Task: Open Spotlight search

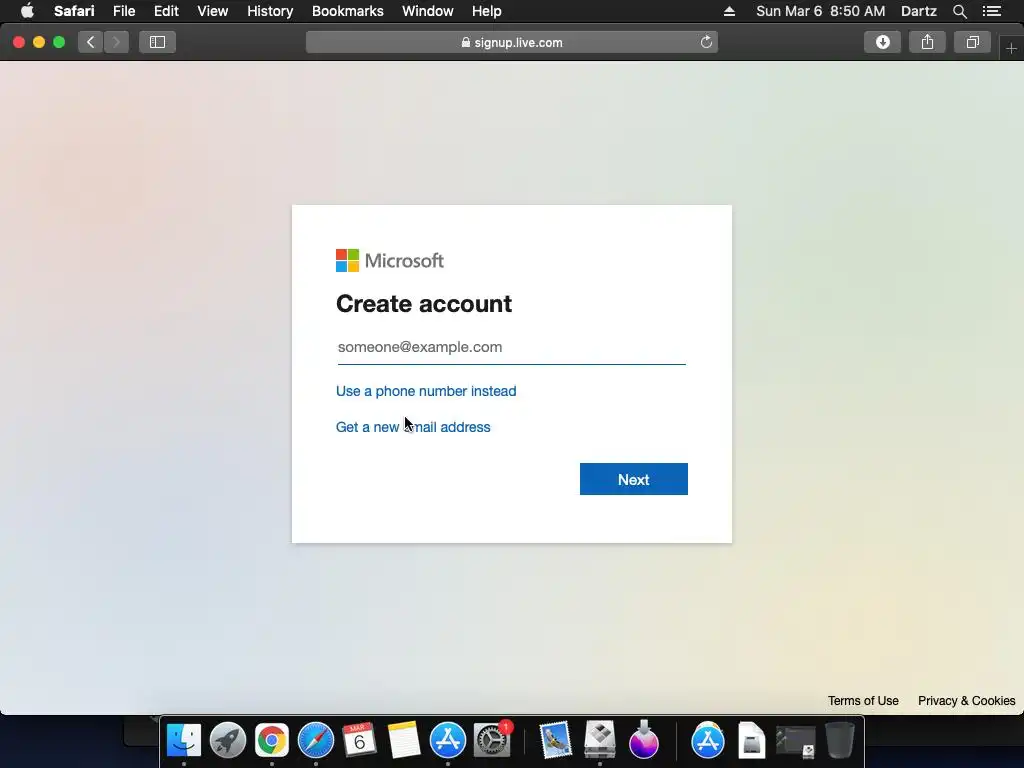Action: pyautogui.click(x=959, y=11)
